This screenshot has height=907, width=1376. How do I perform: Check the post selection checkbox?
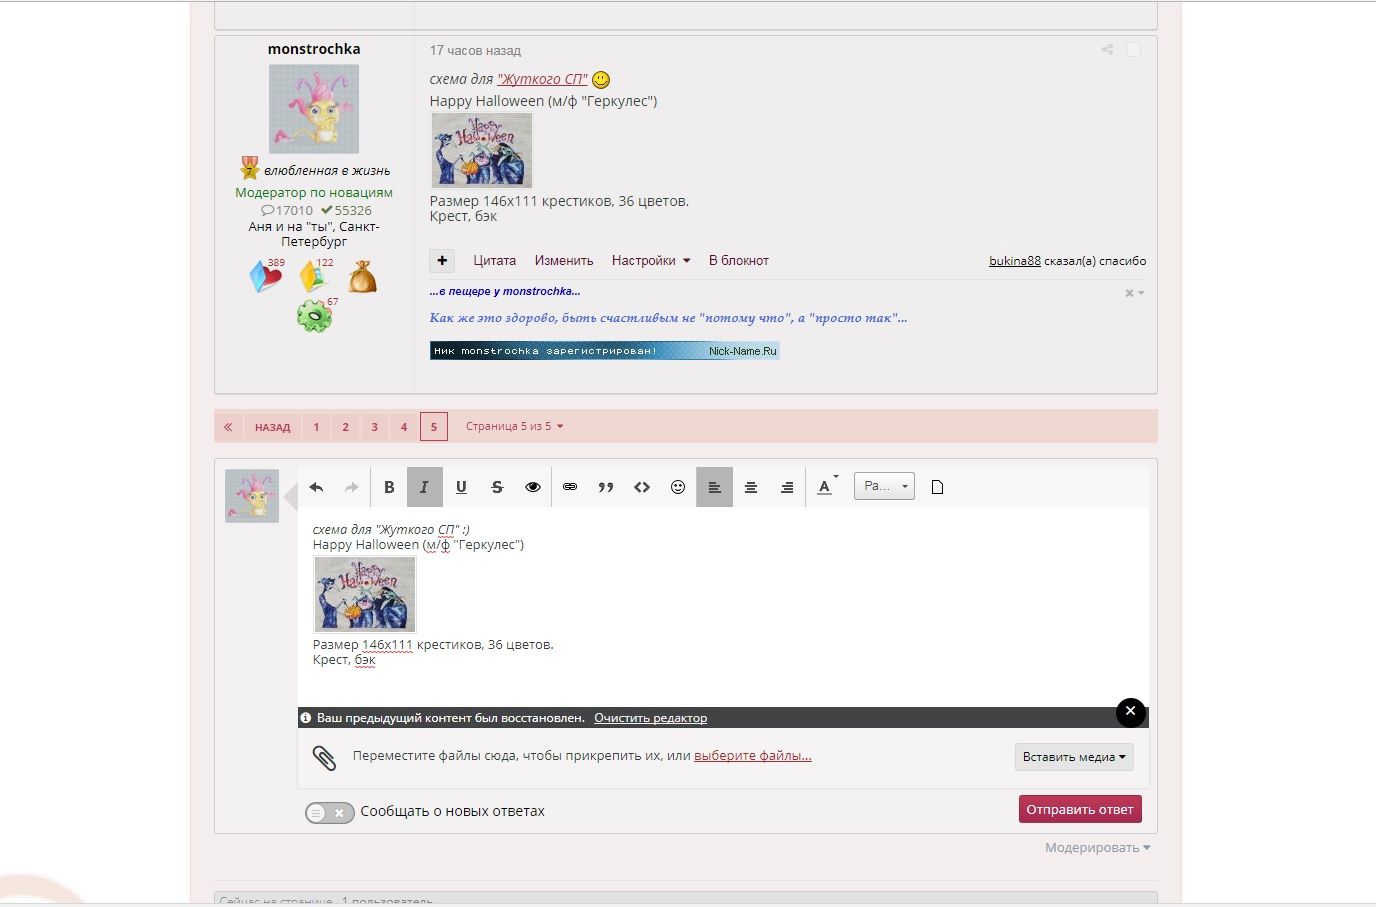click(1133, 49)
